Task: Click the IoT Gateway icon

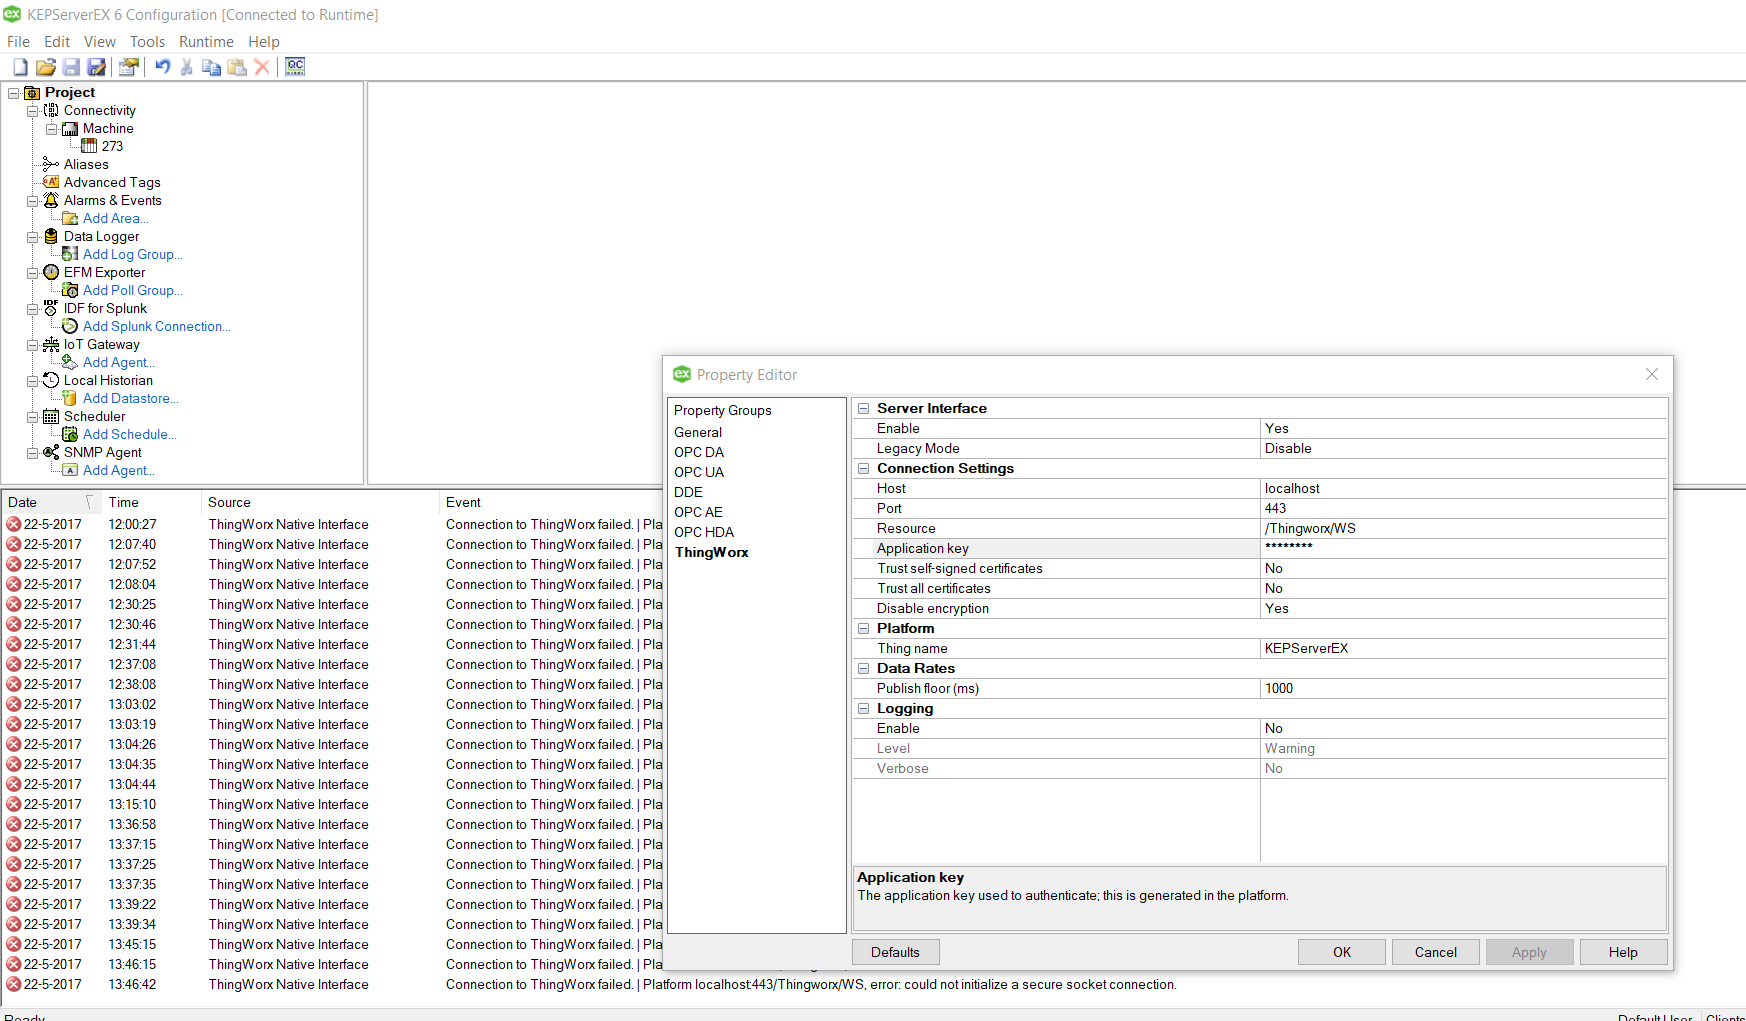Action: (51, 344)
